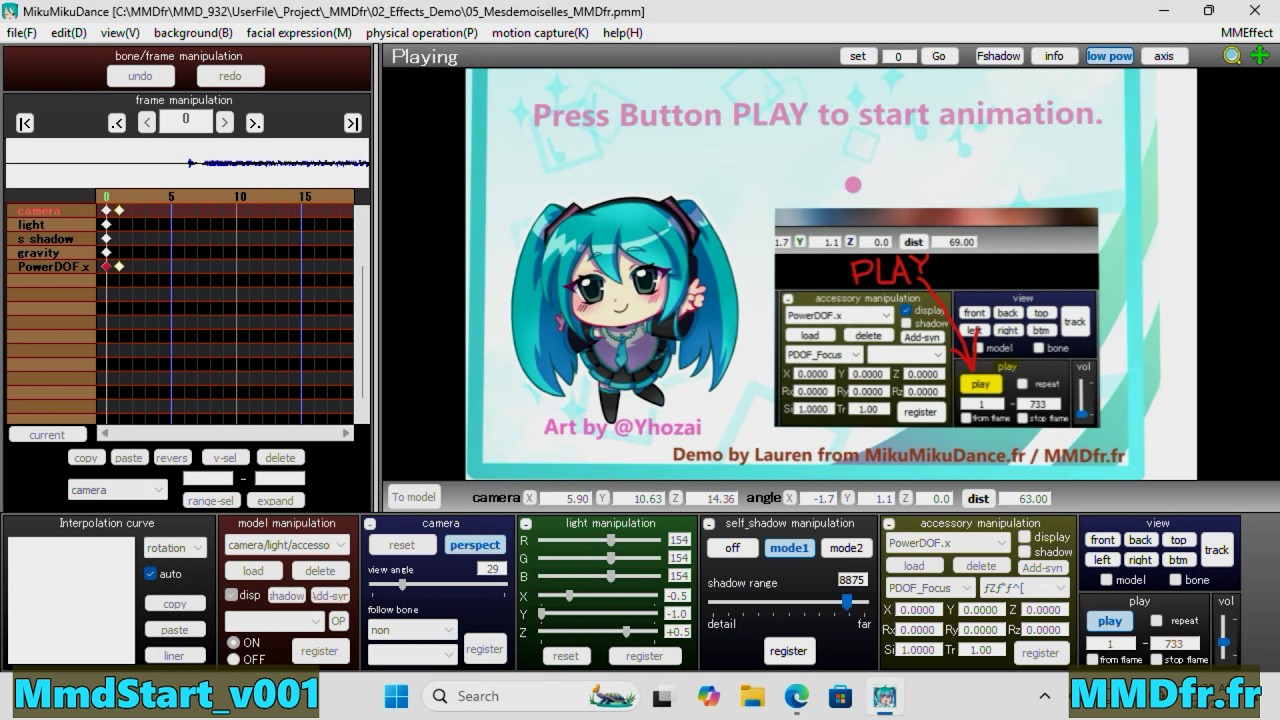Screen dimensions: 1280x720
Task: Click the view angle slider handle
Action: pos(402,584)
